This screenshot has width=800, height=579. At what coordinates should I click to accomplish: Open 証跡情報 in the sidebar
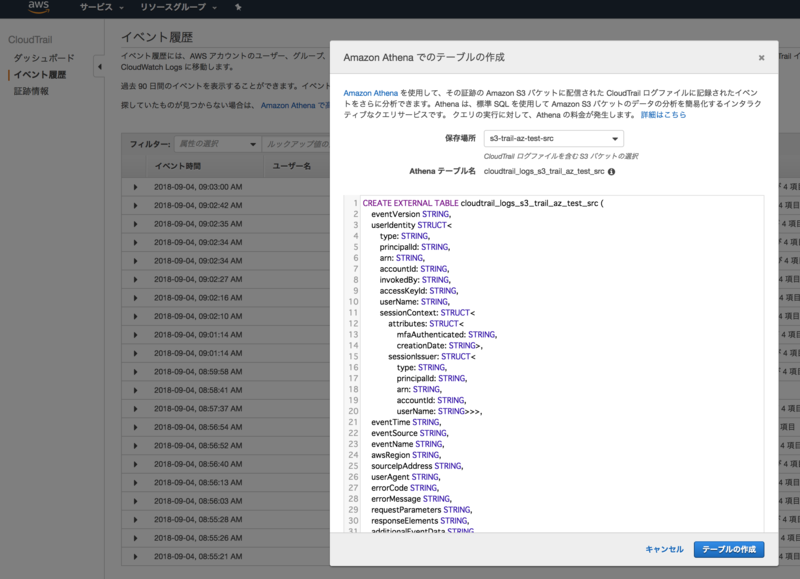31,91
